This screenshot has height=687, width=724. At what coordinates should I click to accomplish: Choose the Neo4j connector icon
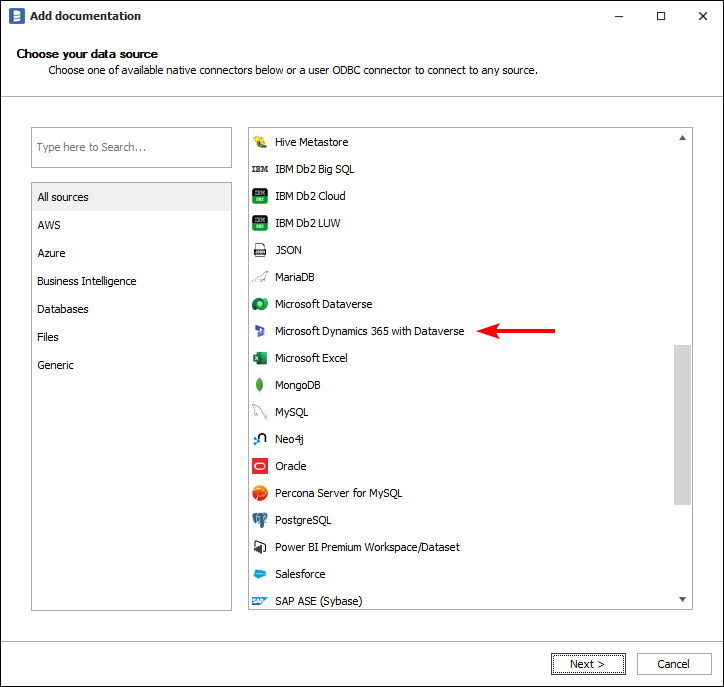coord(259,439)
